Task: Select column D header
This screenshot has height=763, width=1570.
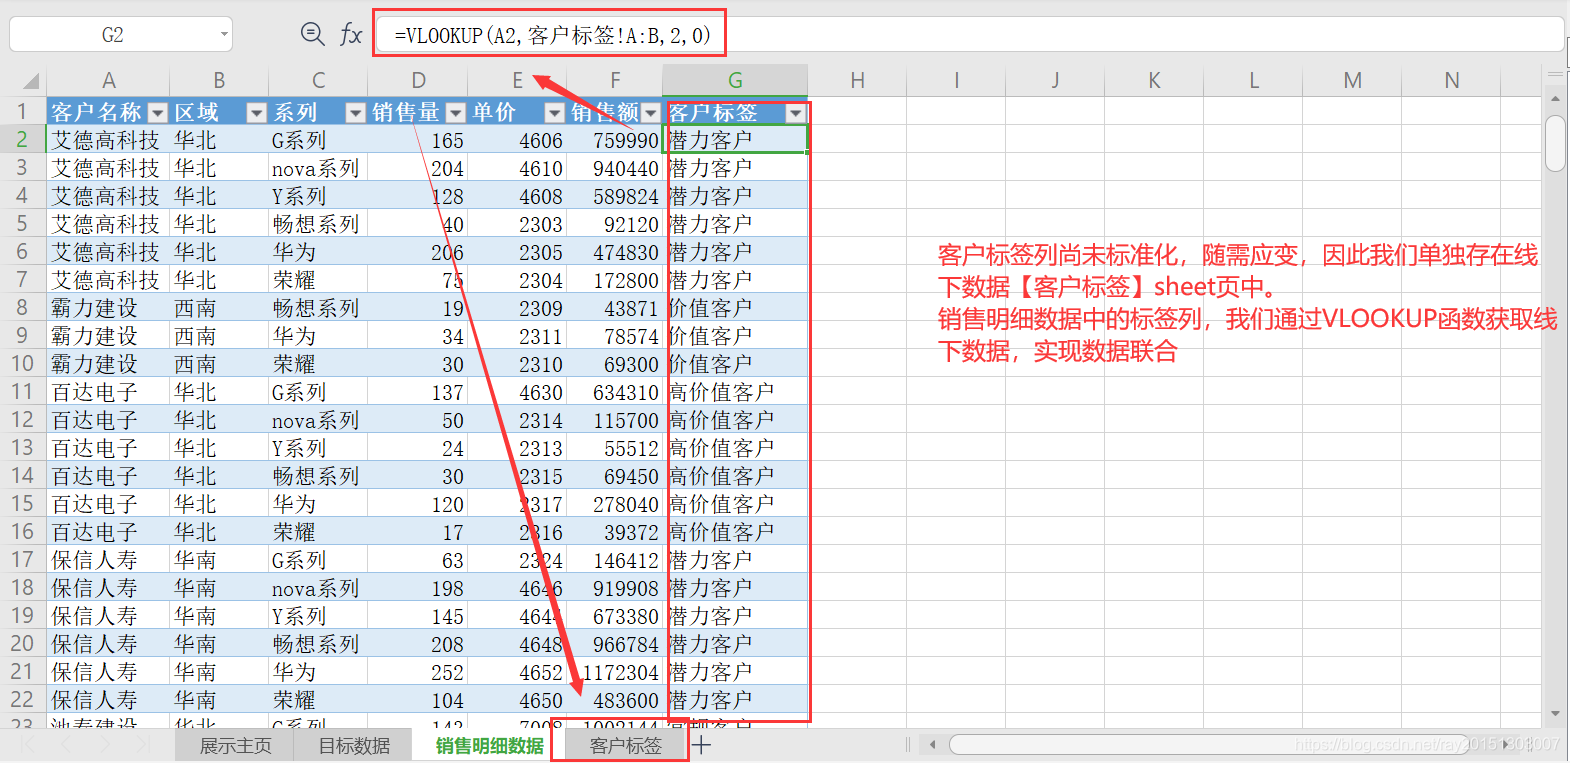Action: [x=418, y=80]
